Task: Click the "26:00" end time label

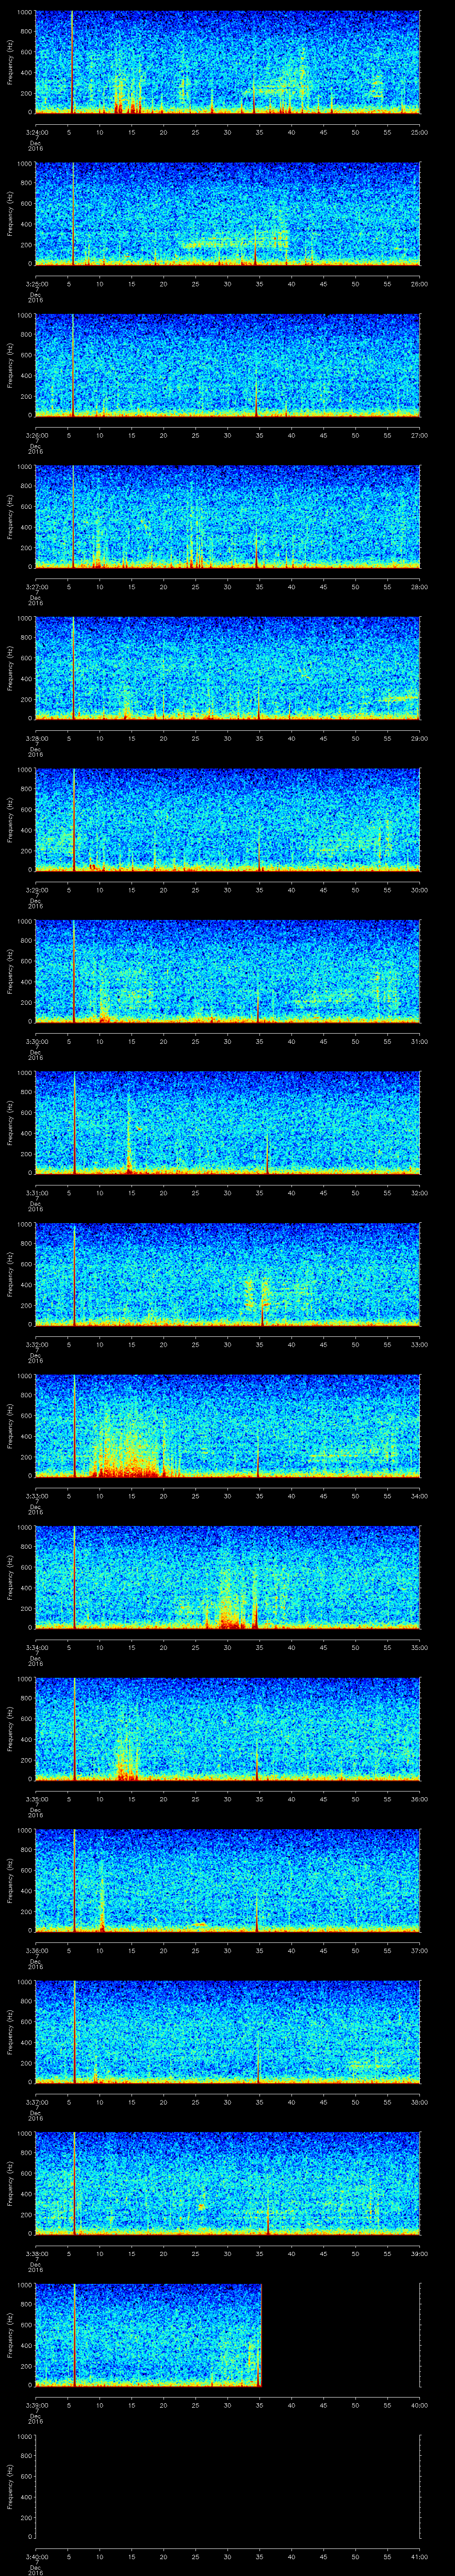Action: (419, 284)
